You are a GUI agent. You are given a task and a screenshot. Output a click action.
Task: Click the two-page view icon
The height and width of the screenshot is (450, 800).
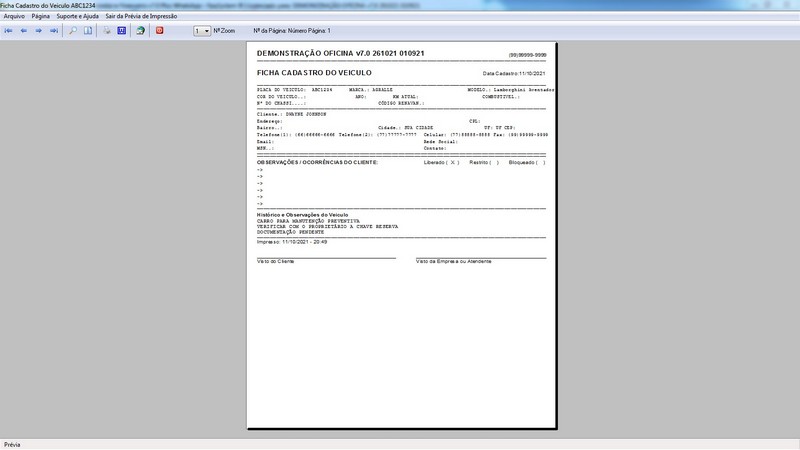[x=88, y=31]
